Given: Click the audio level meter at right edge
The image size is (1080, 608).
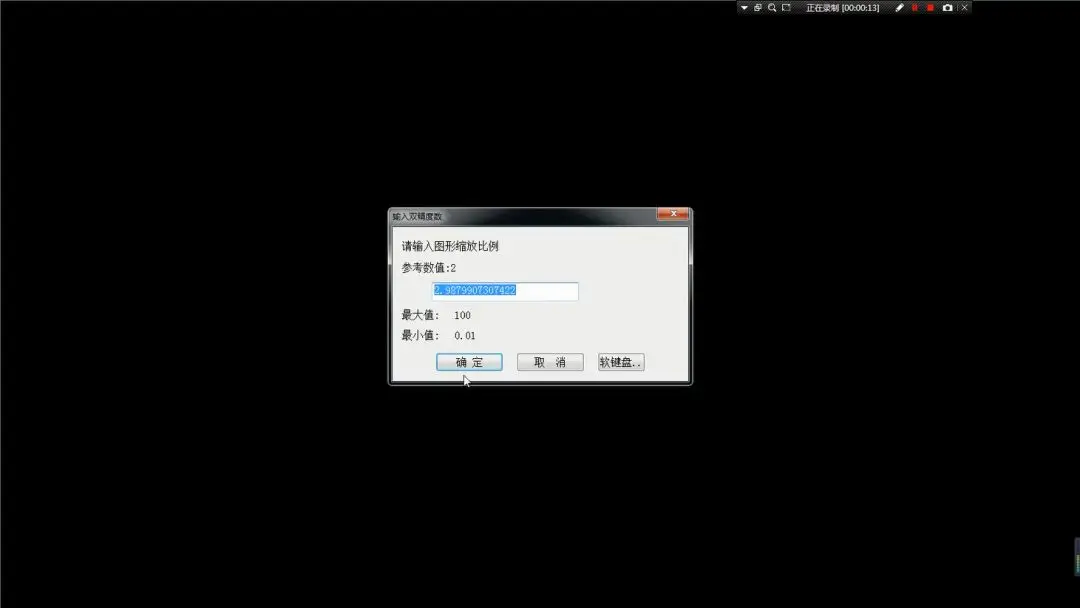Looking at the screenshot, I should (1076, 556).
